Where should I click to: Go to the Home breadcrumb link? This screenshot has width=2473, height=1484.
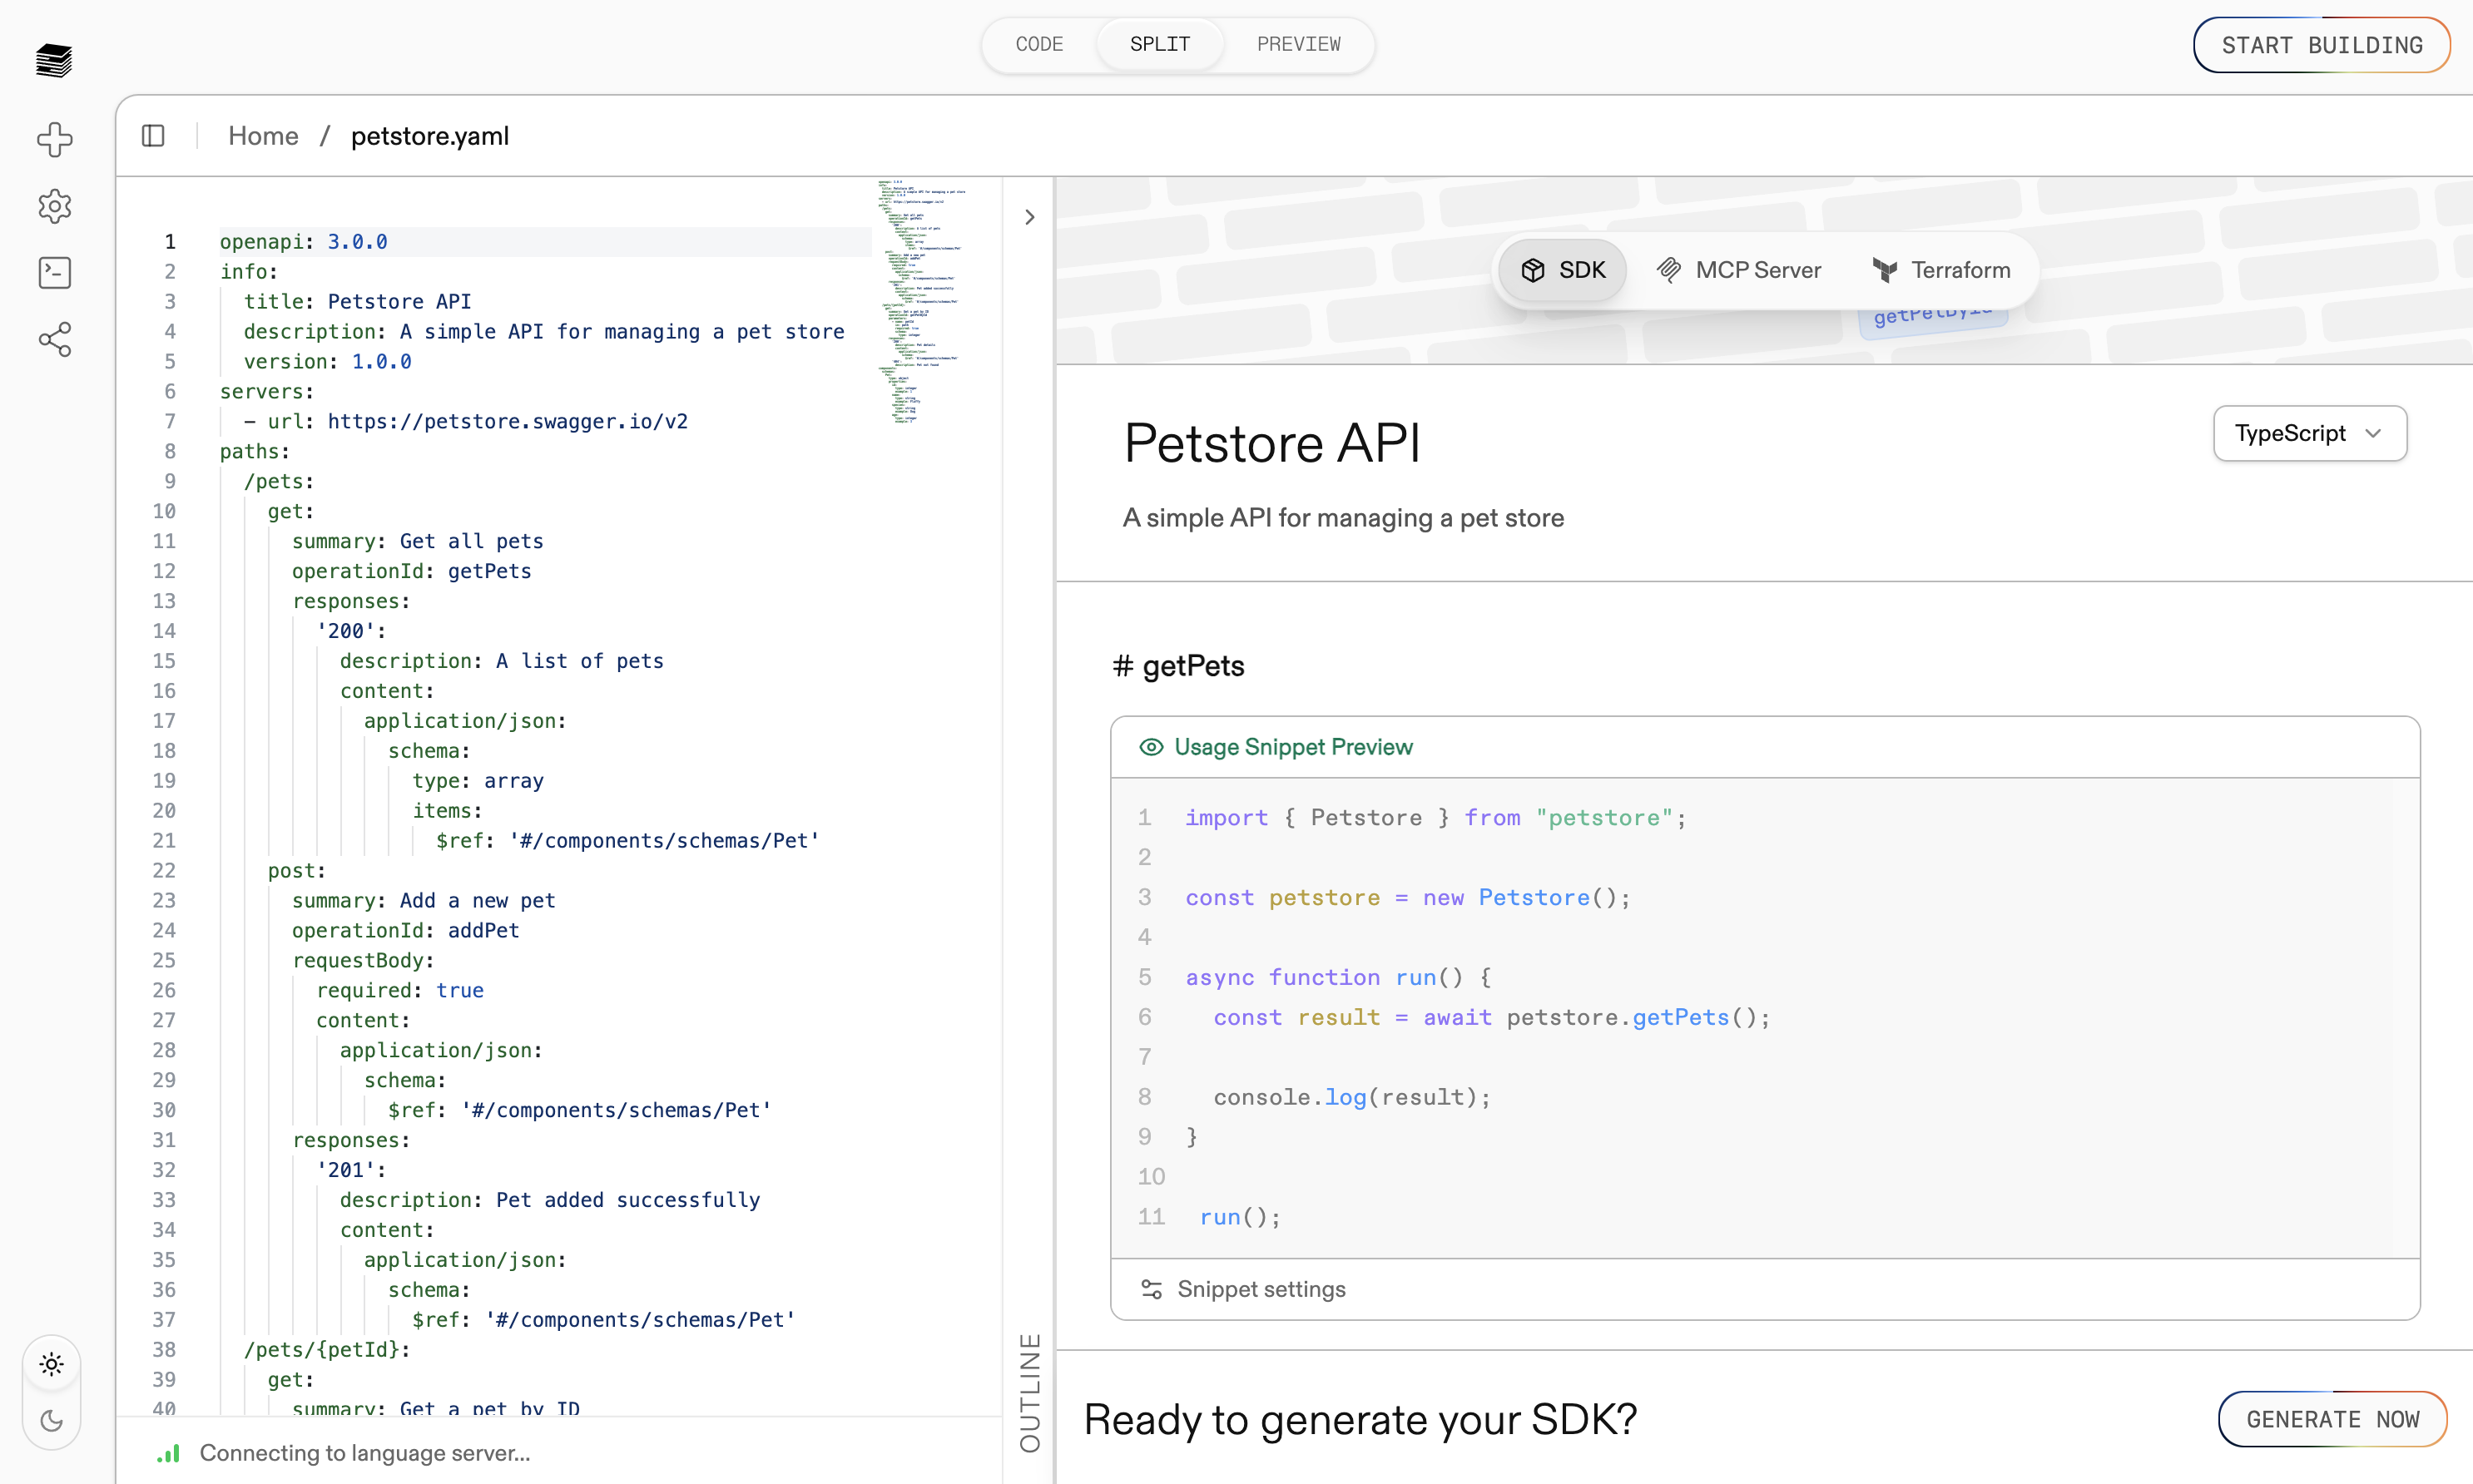coord(263,135)
